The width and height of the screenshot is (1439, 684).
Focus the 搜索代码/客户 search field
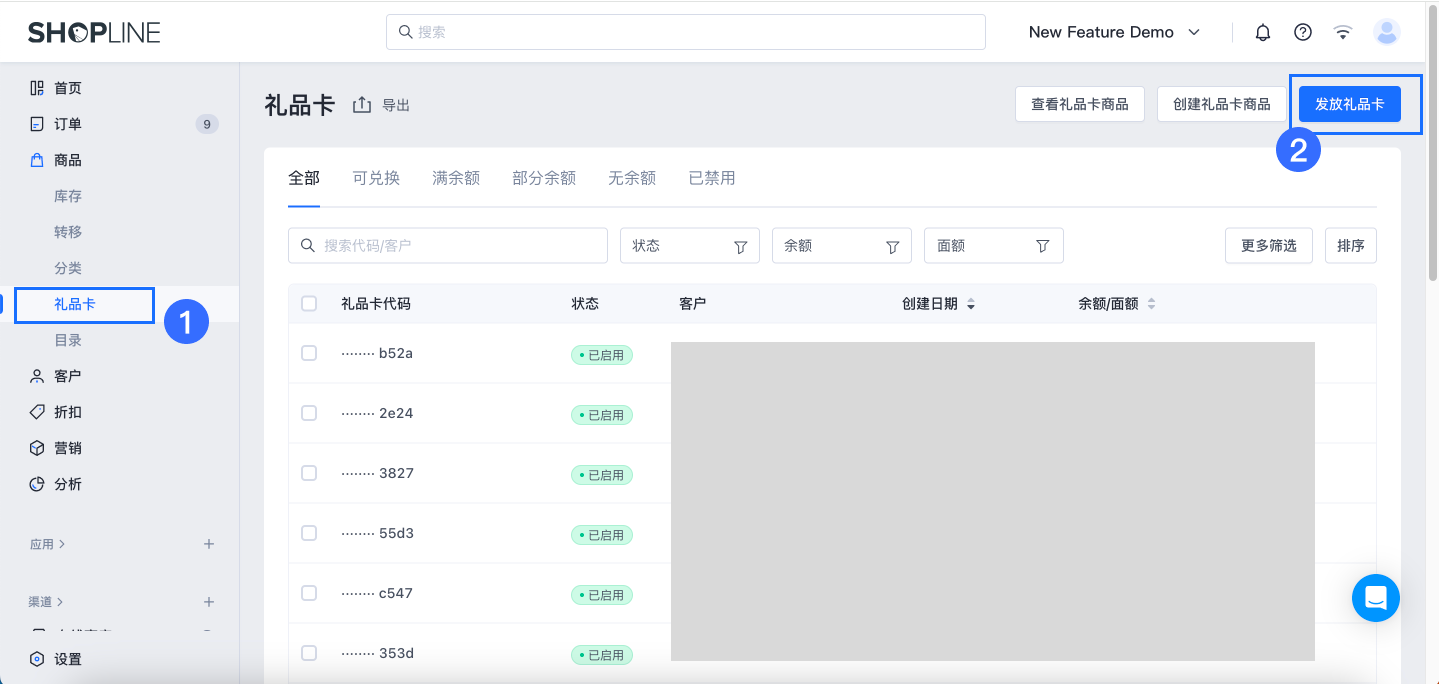click(x=448, y=246)
